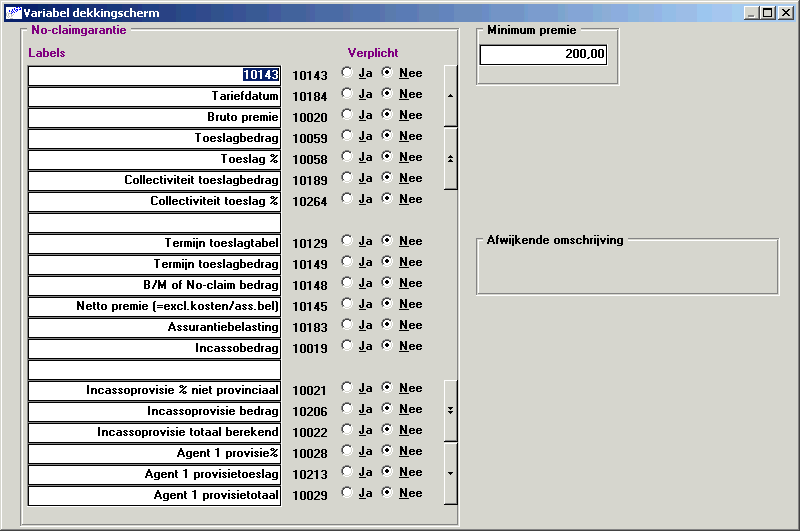Click the single up arrow scroll button

[x=450, y=96]
